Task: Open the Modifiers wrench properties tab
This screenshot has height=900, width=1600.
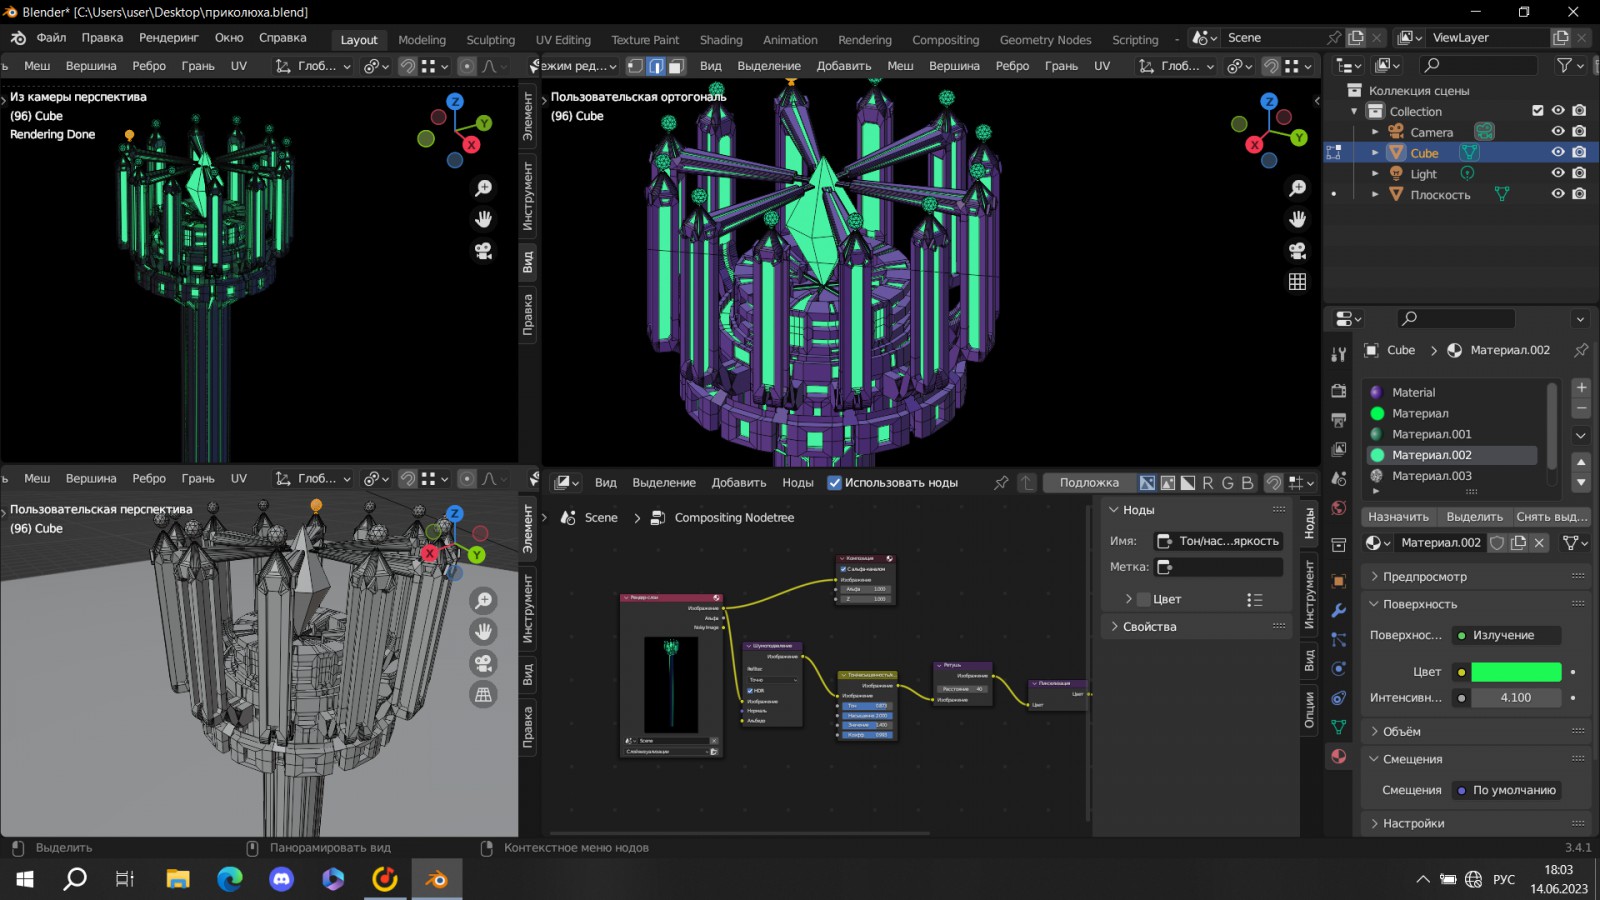Action: pyautogui.click(x=1339, y=610)
